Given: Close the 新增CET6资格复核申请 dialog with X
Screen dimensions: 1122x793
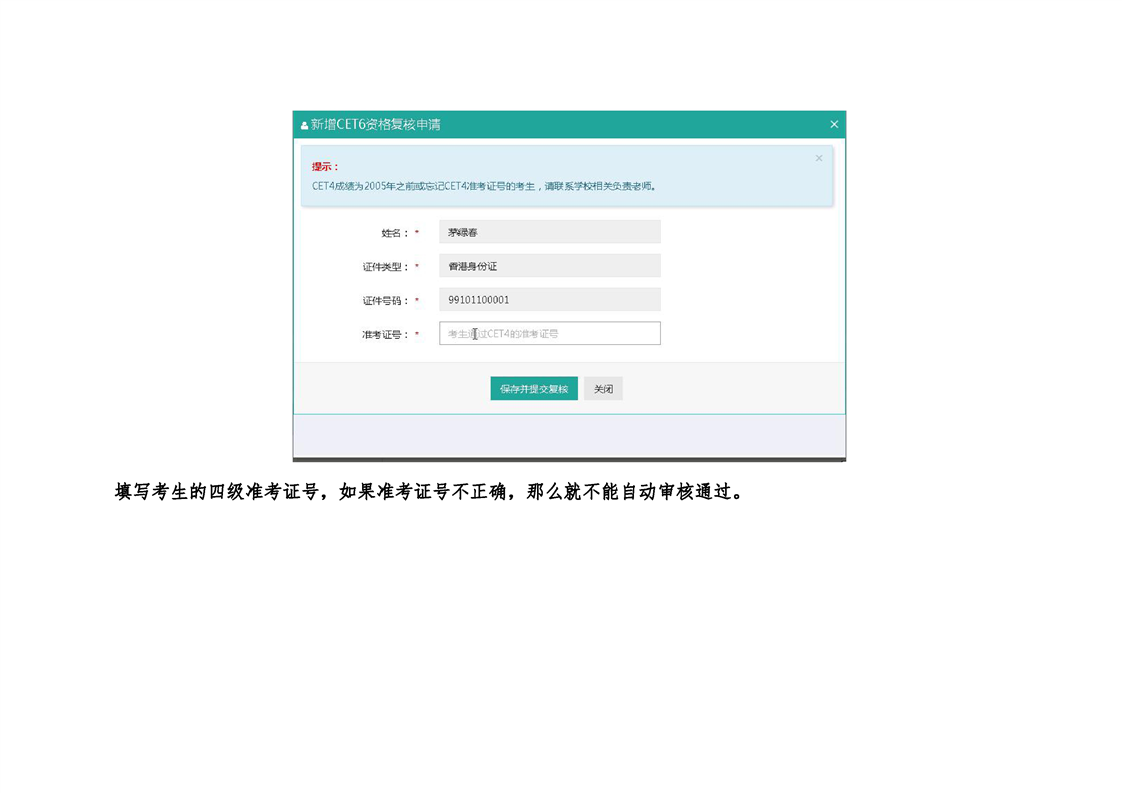Looking at the screenshot, I should coord(834,125).
